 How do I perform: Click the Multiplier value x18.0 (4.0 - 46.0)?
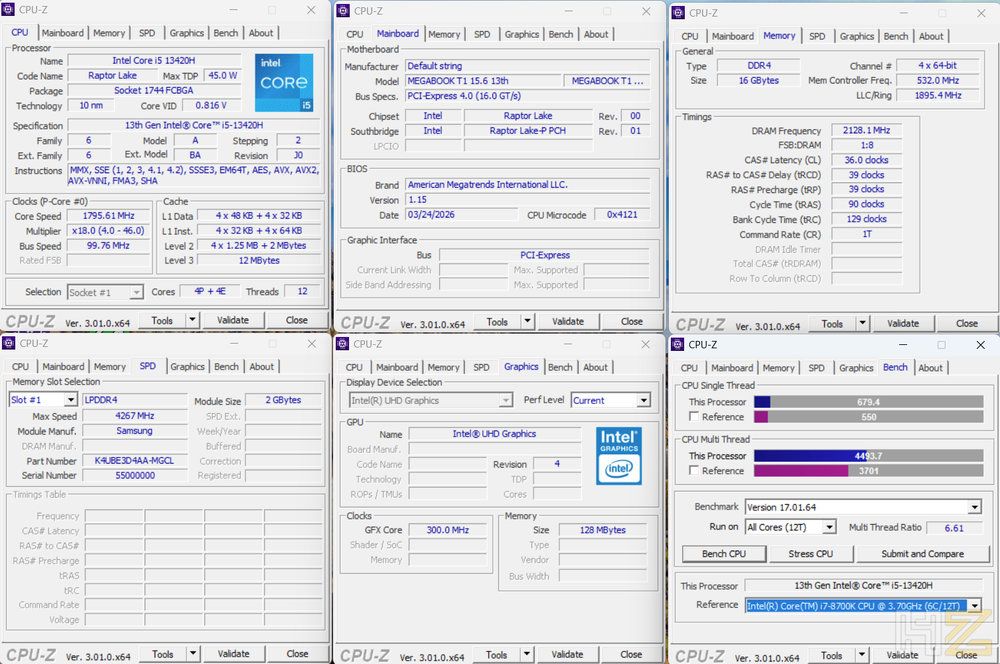pyautogui.click(x=108, y=231)
